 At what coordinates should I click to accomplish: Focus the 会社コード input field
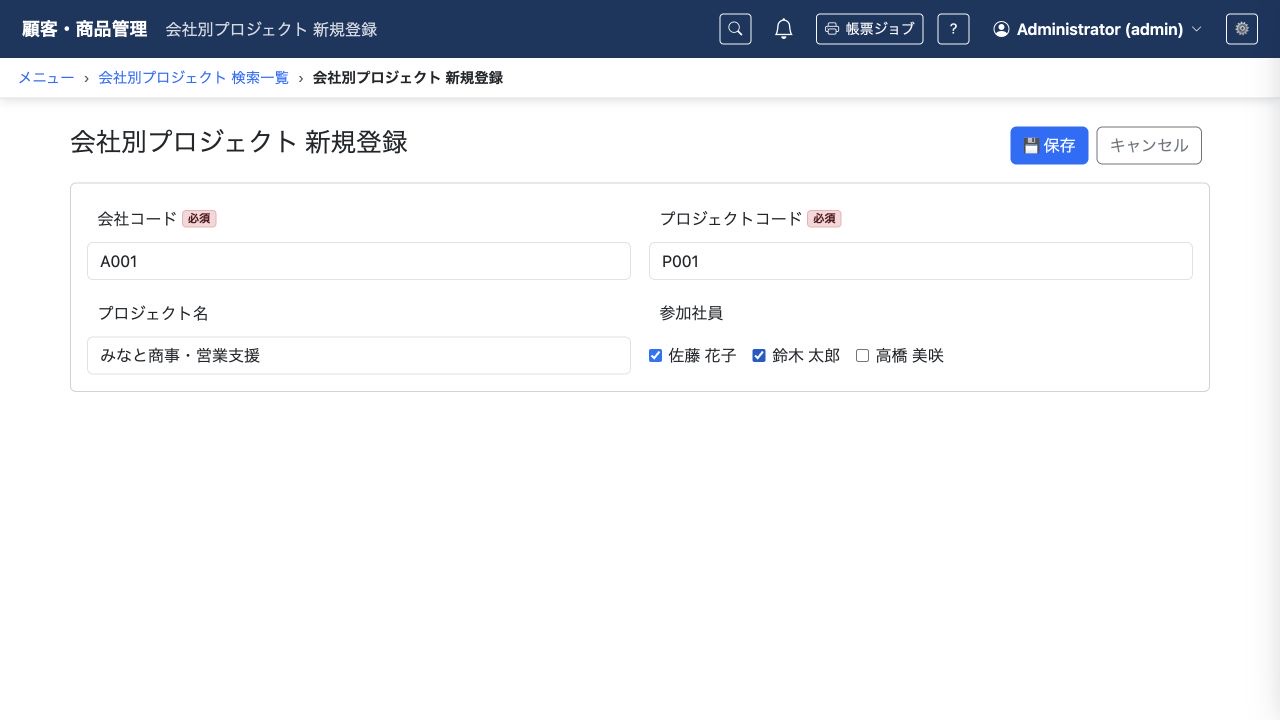(x=359, y=261)
